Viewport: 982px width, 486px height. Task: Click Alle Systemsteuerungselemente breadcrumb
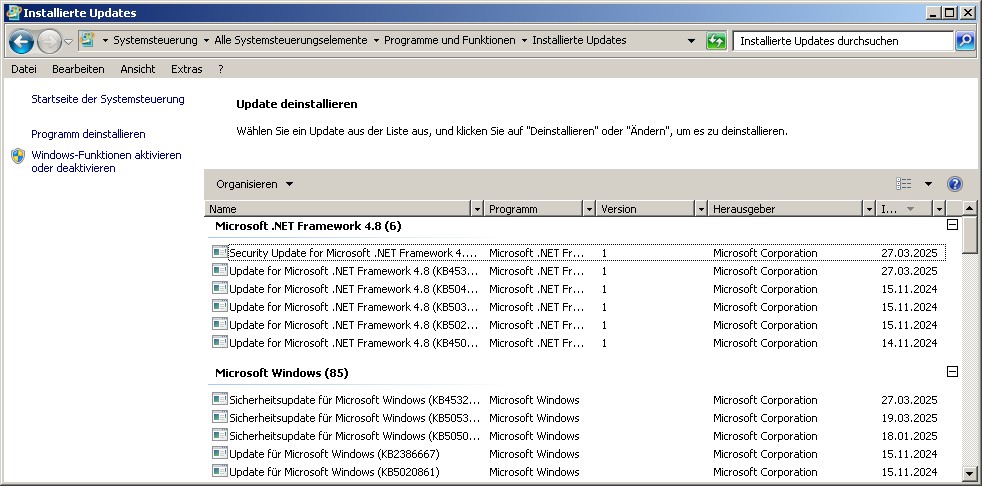(291, 40)
